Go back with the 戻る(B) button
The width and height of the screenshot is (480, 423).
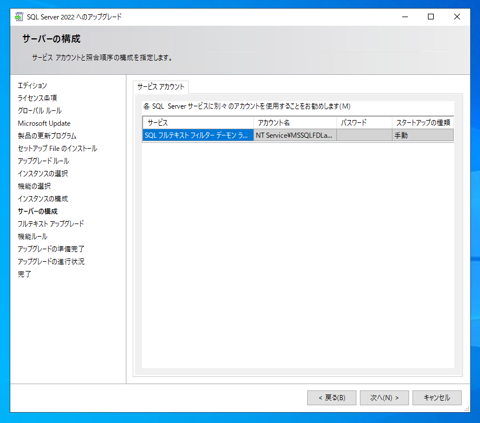coord(332,398)
